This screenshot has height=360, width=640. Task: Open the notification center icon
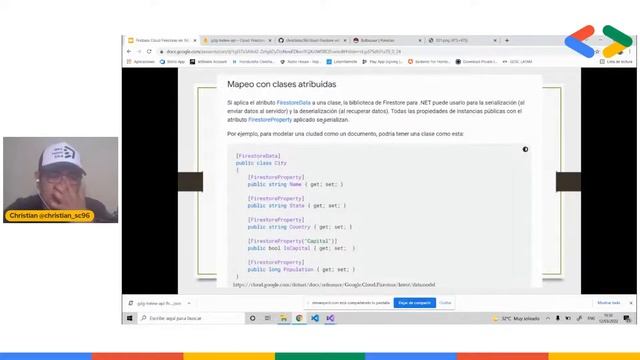[627, 318]
